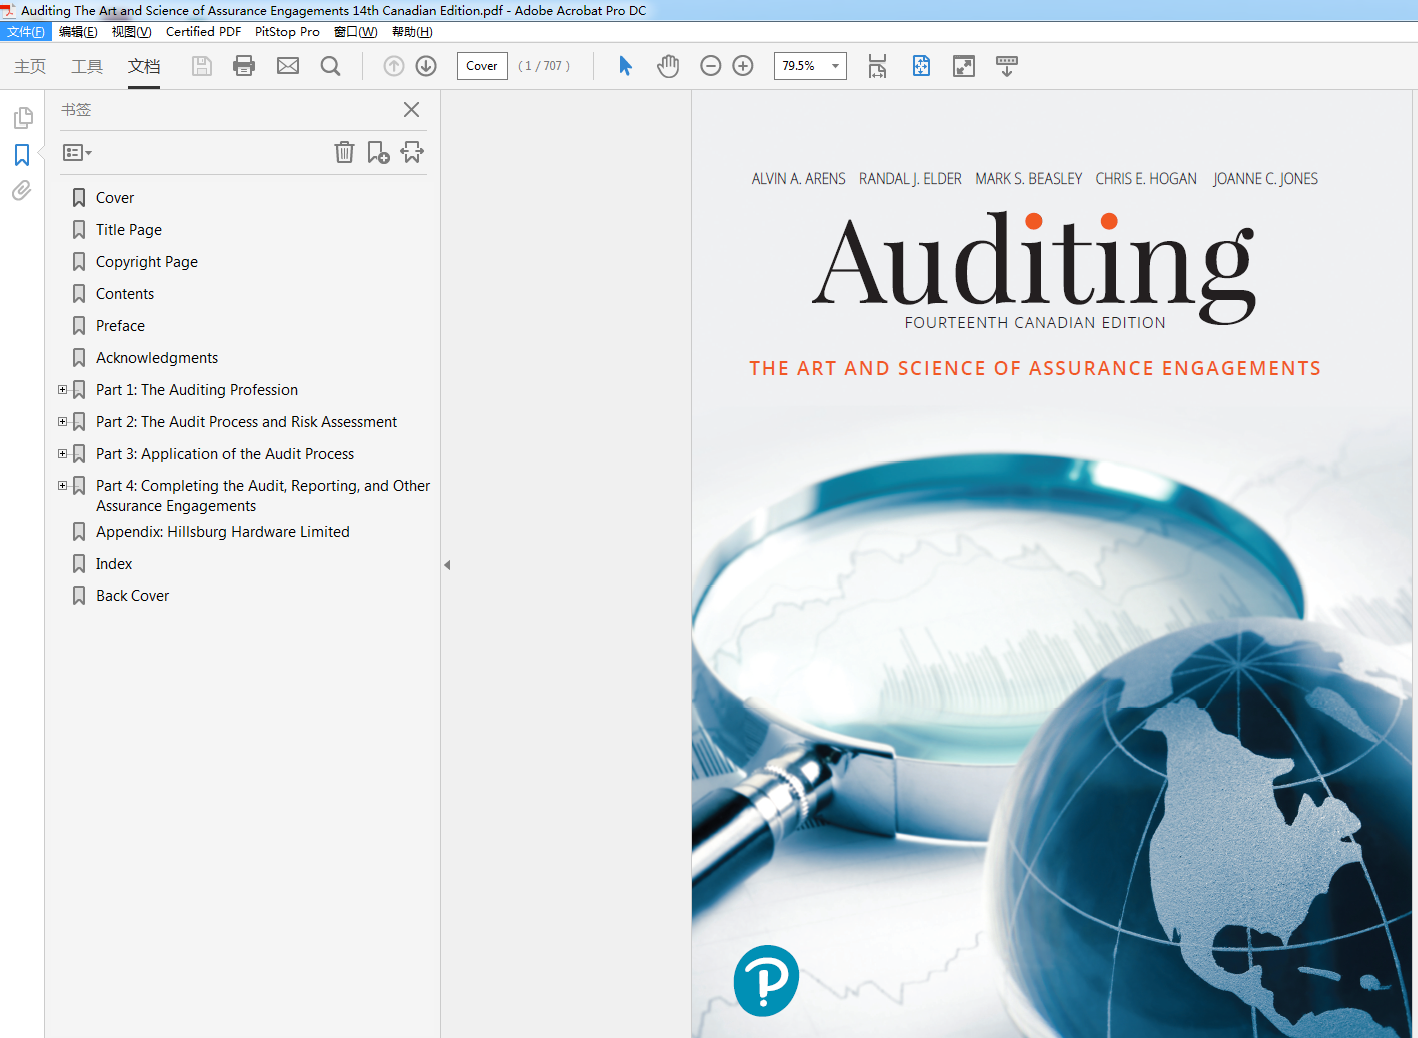Viewport: 1418px width, 1038px height.
Task: Open the 编辑(E) menu
Action: coord(78,32)
